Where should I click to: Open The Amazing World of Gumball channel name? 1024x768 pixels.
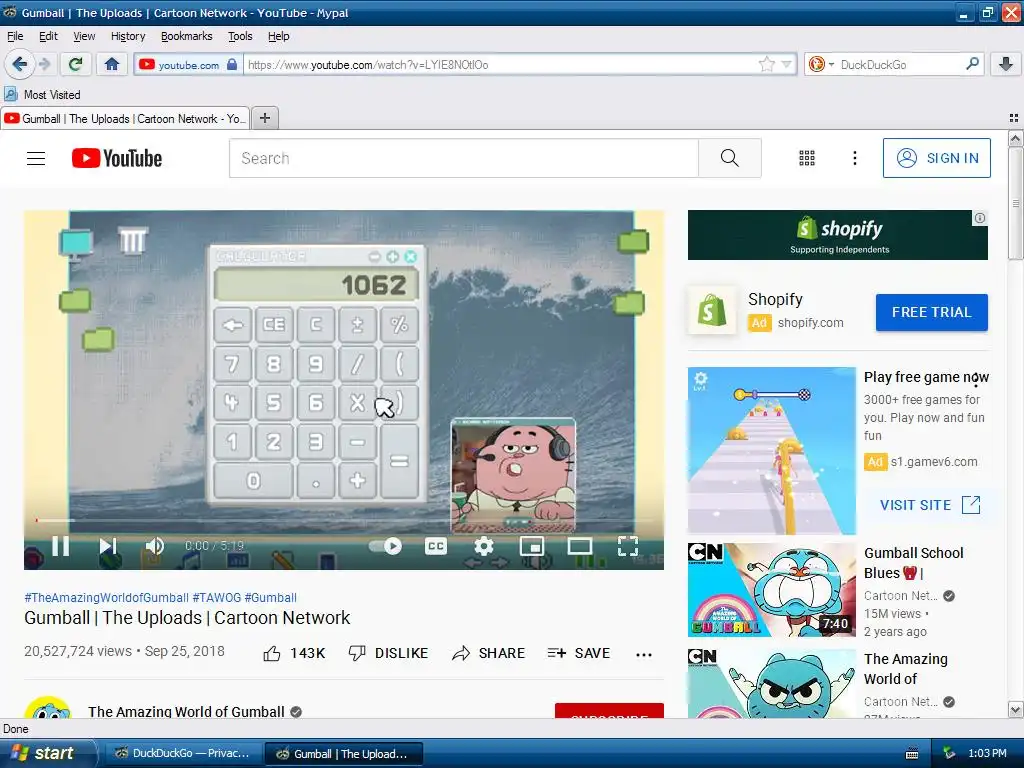tap(186, 711)
